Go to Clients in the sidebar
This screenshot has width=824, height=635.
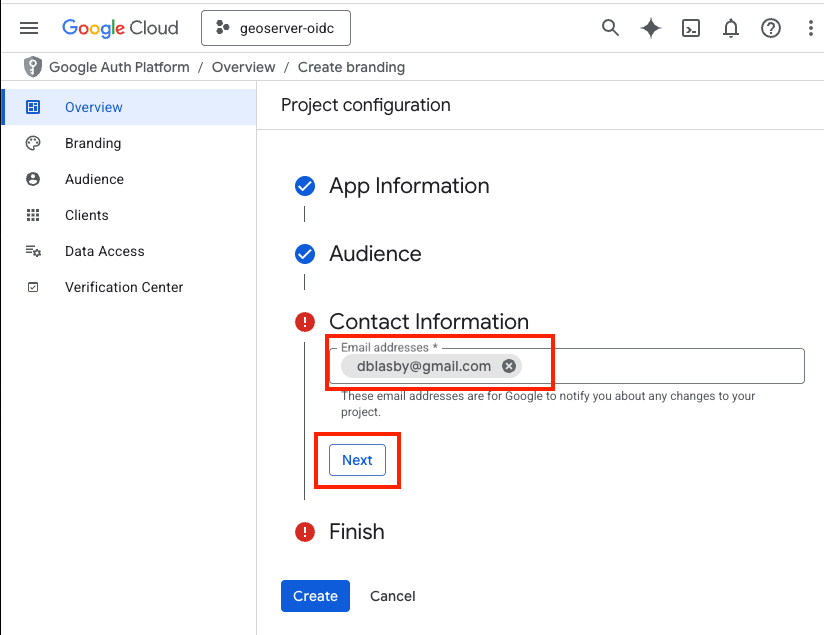point(87,215)
